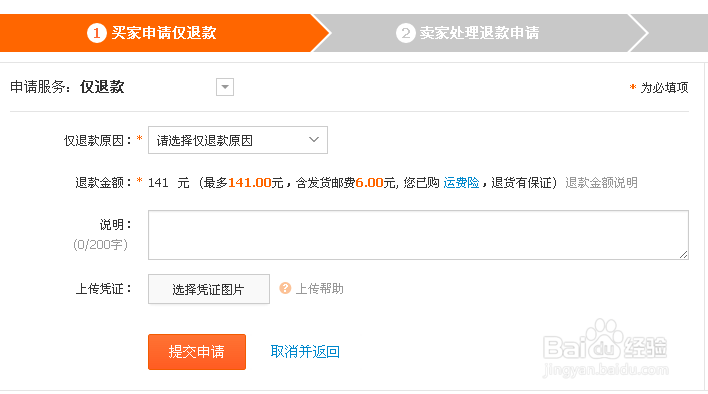This screenshot has height=394, width=708.
Task: Open the 申请服务 dropdown arrow
Action: point(225,87)
